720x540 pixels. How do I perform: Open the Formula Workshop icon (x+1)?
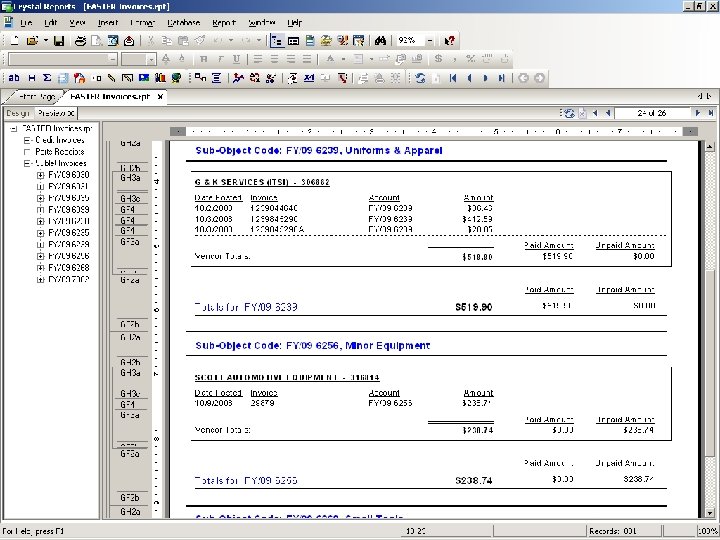coord(309,78)
